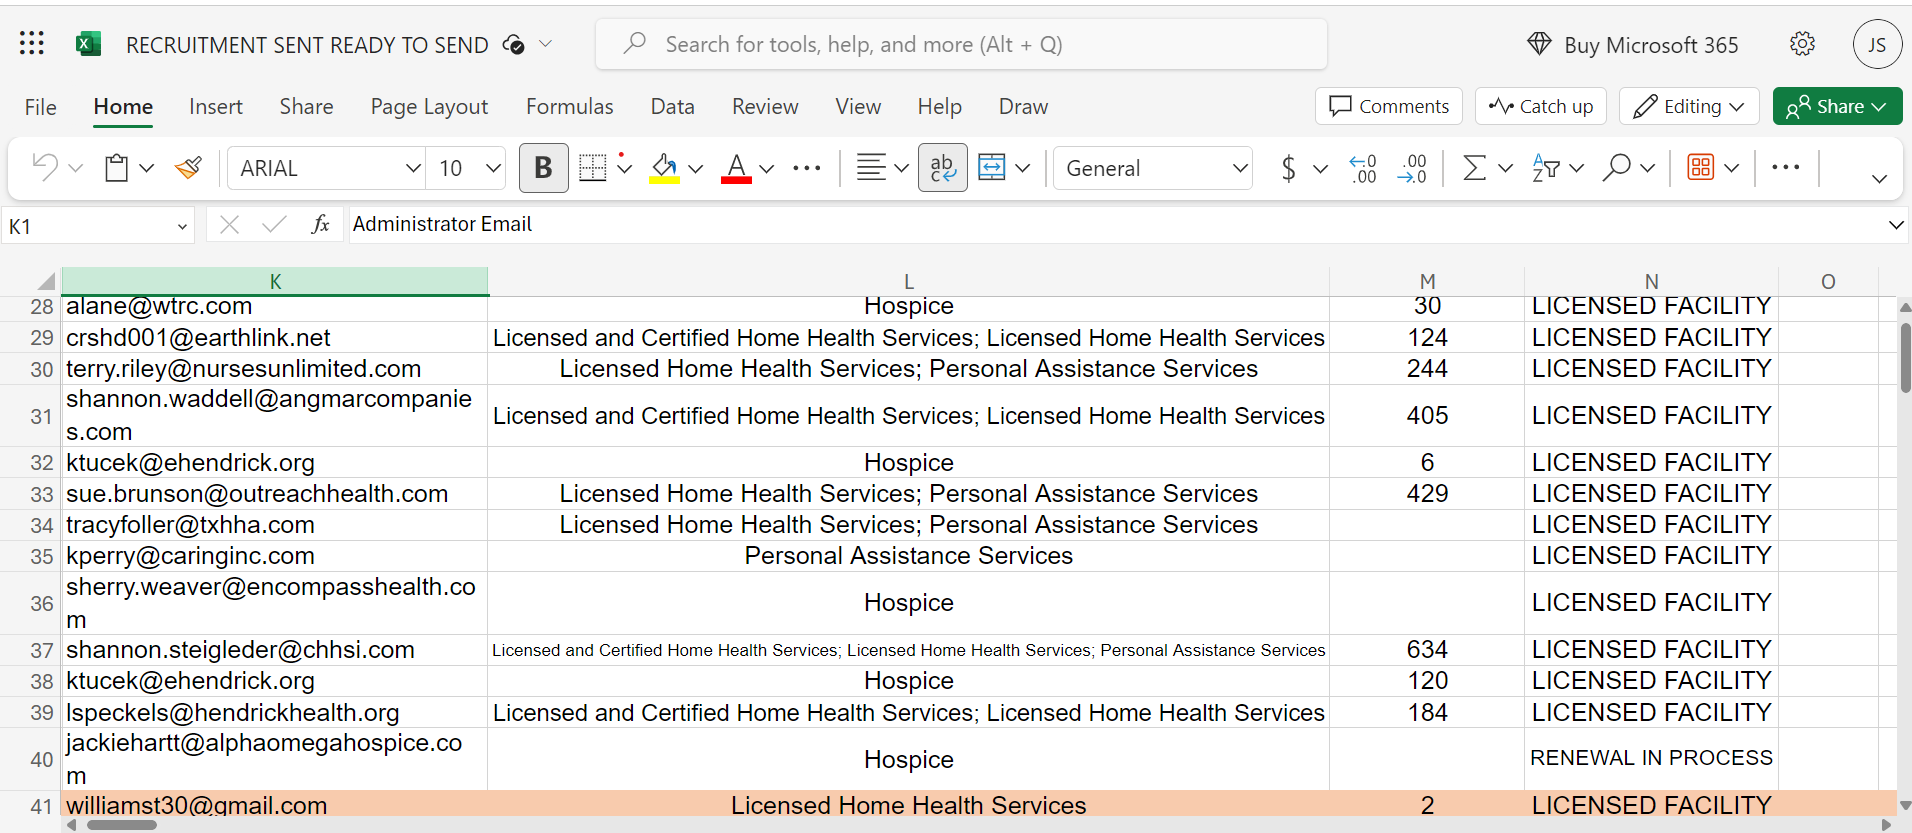The width and height of the screenshot is (1912, 833).
Task: Click the Find magnifier icon in ribbon
Action: [1616, 168]
